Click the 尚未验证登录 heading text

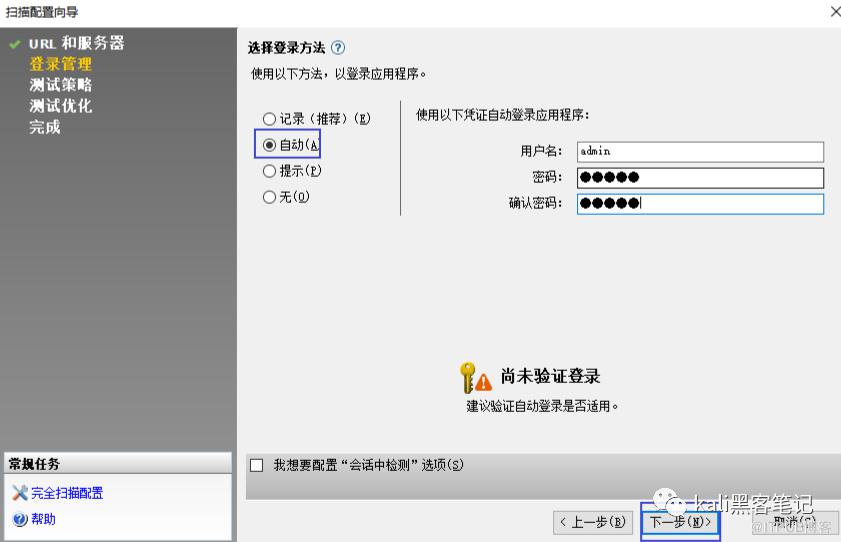pos(550,376)
